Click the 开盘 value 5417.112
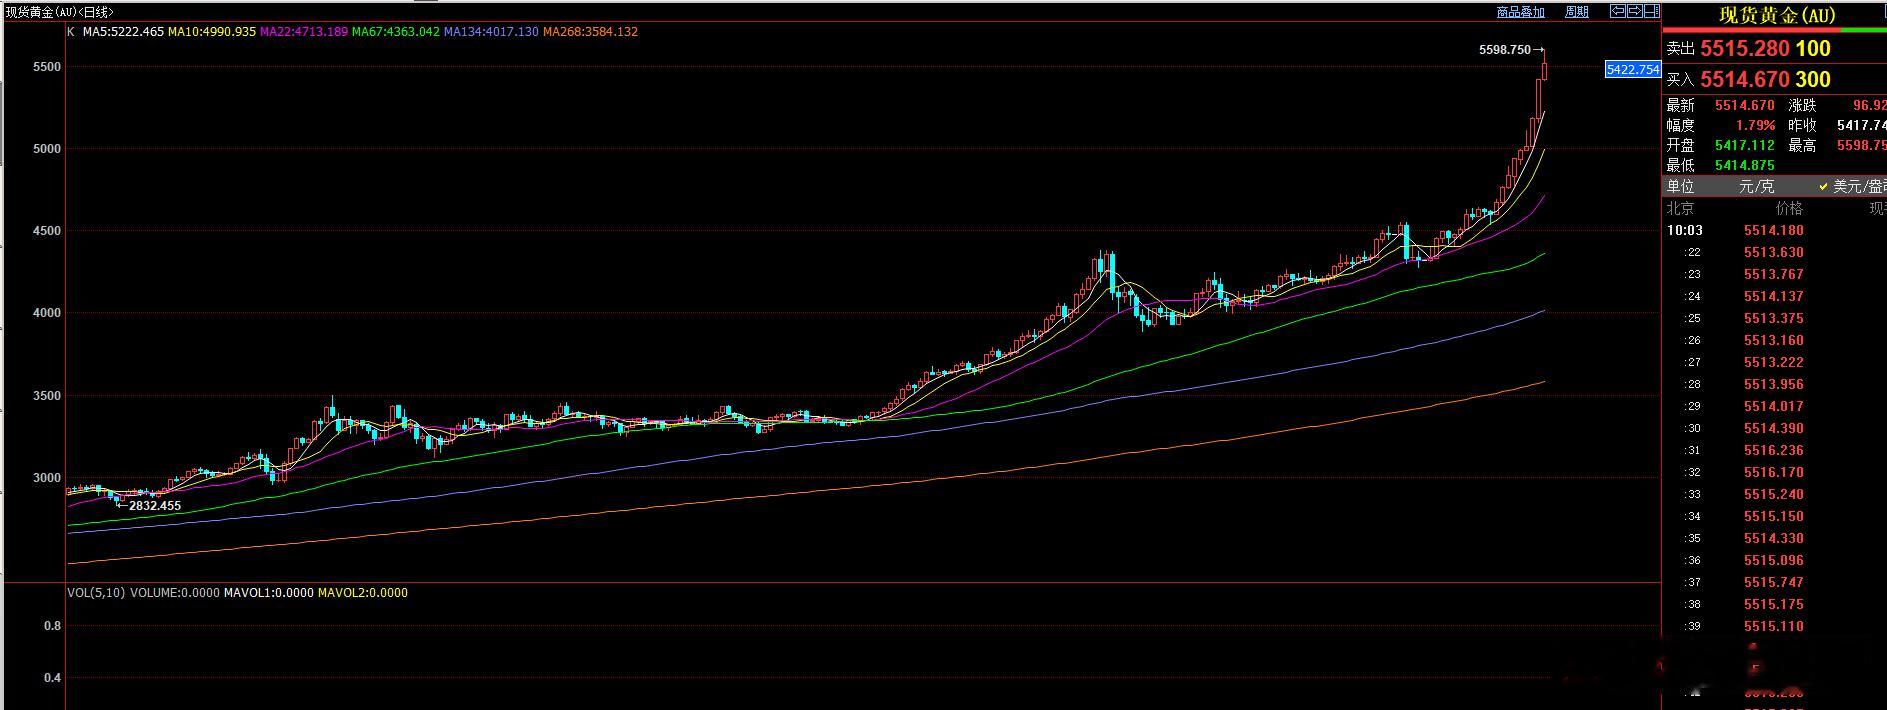Image resolution: width=1887 pixels, height=710 pixels. pos(1744,146)
